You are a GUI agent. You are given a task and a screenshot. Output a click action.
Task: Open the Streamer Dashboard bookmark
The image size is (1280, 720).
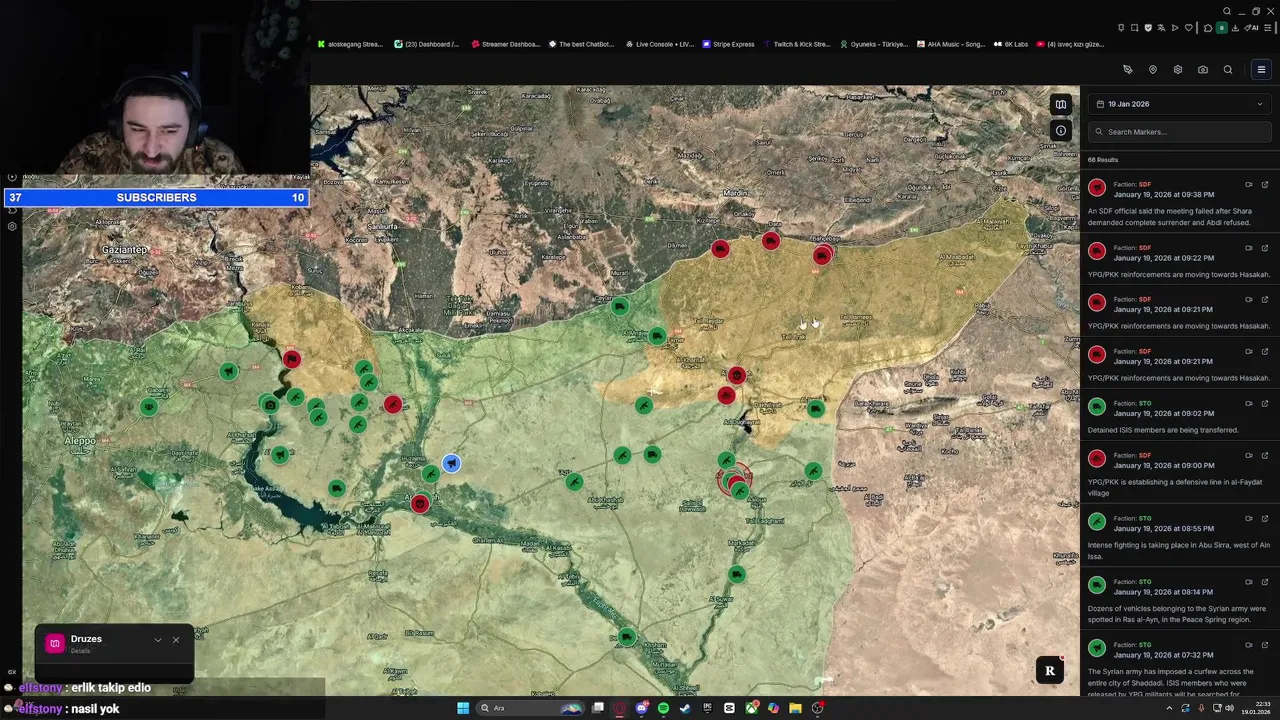tap(505, 44)
